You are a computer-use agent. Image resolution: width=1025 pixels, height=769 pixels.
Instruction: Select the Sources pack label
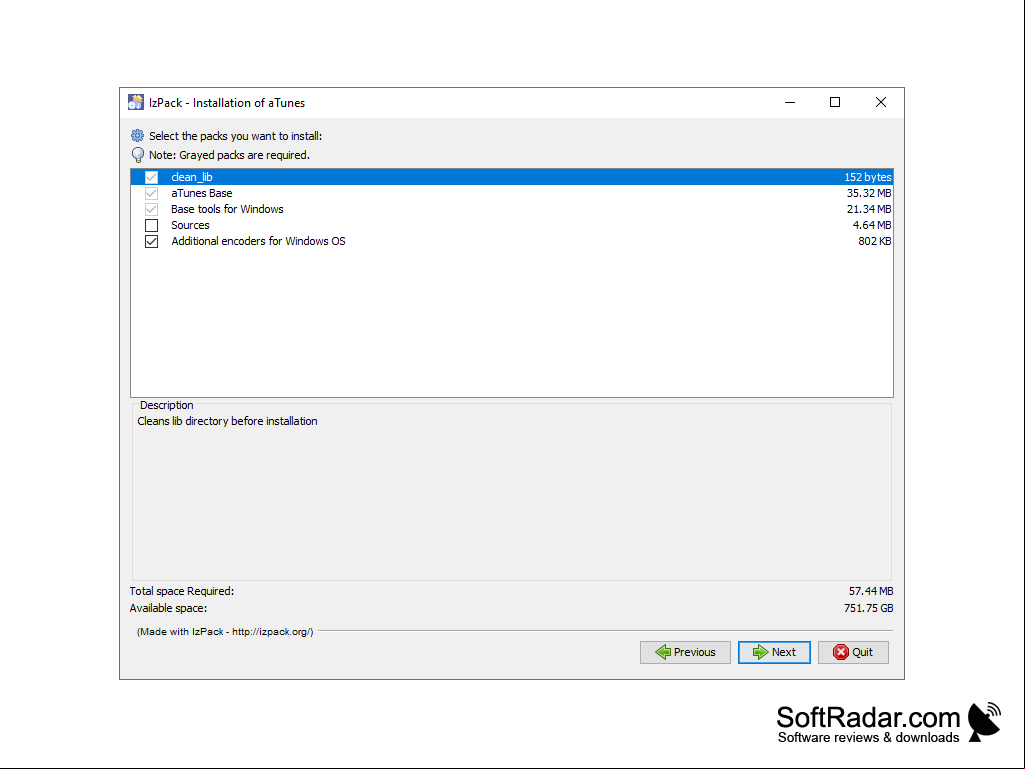tap(190, 226)
